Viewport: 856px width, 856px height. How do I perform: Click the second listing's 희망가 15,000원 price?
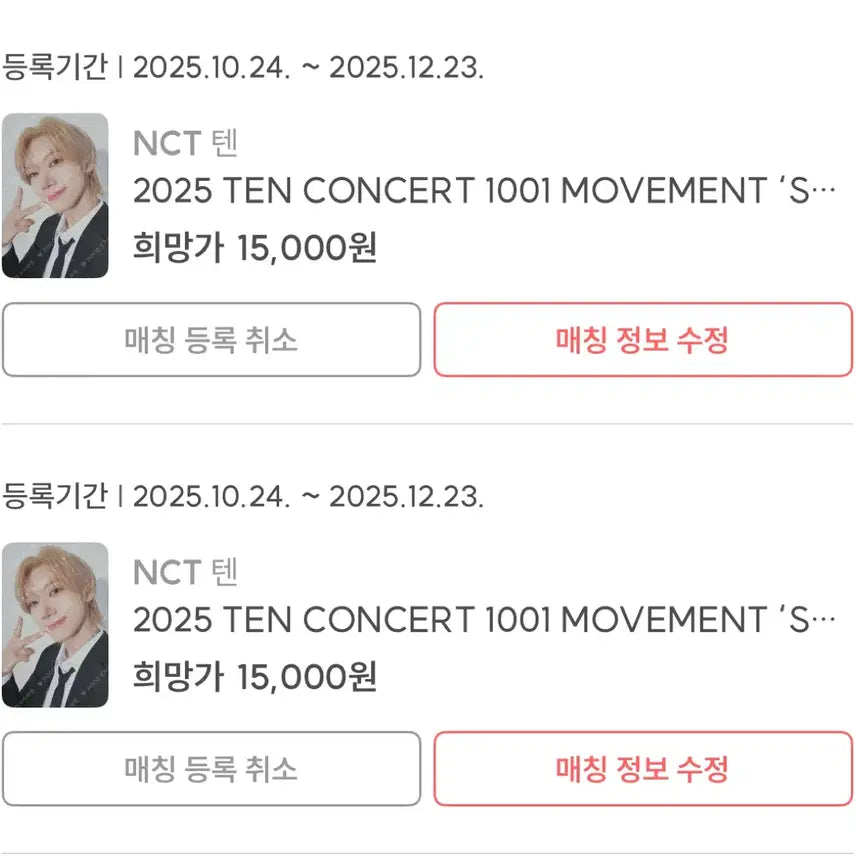coord(255,677)
